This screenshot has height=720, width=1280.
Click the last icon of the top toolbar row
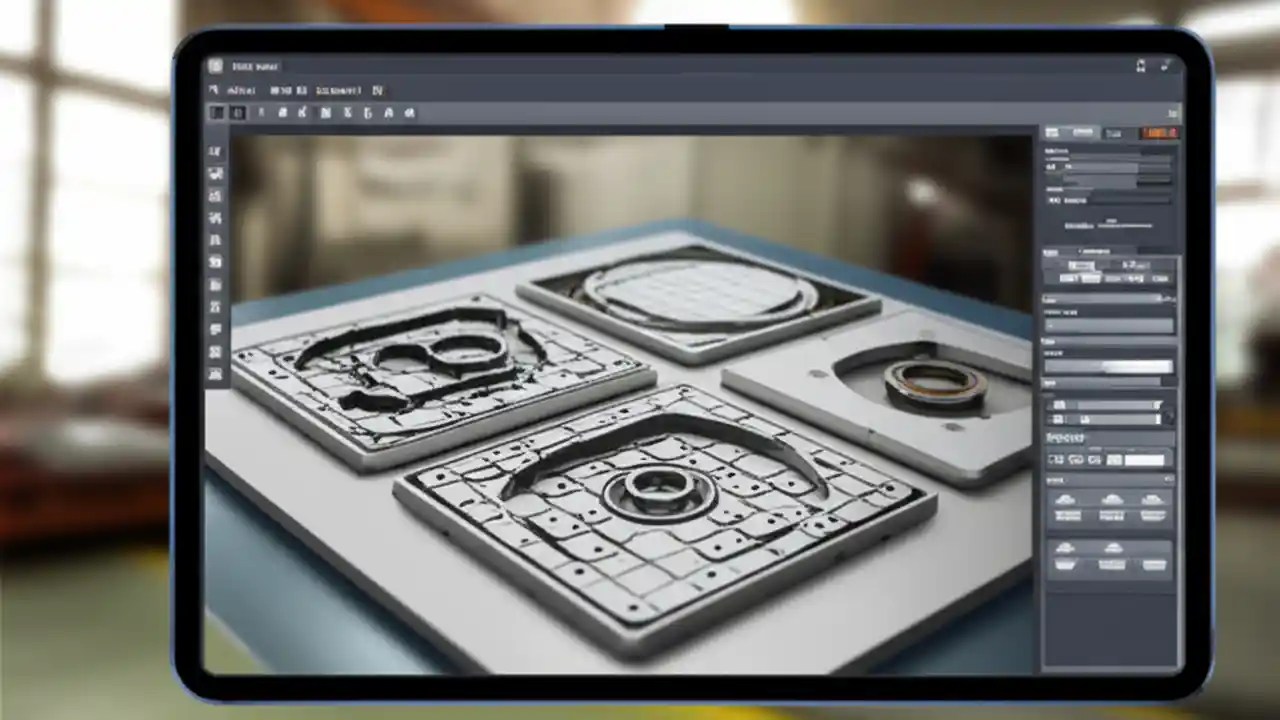(410, 112)
